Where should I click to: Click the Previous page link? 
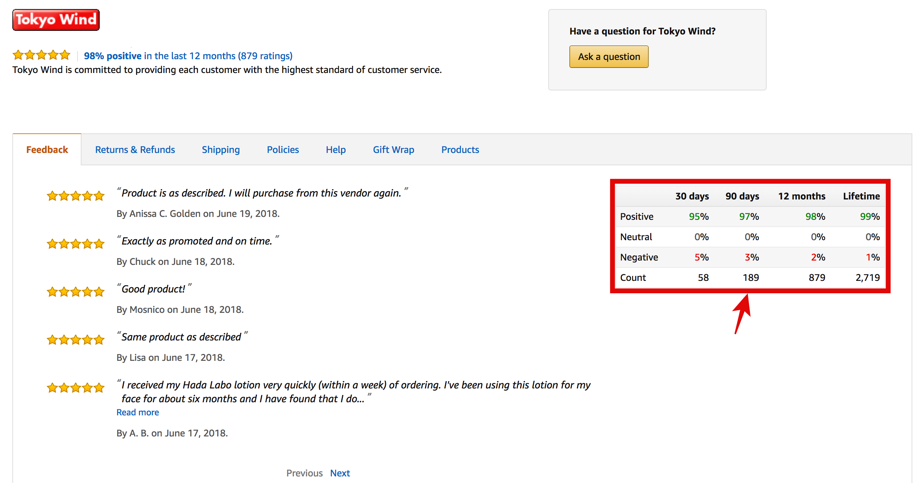(304, 473)
